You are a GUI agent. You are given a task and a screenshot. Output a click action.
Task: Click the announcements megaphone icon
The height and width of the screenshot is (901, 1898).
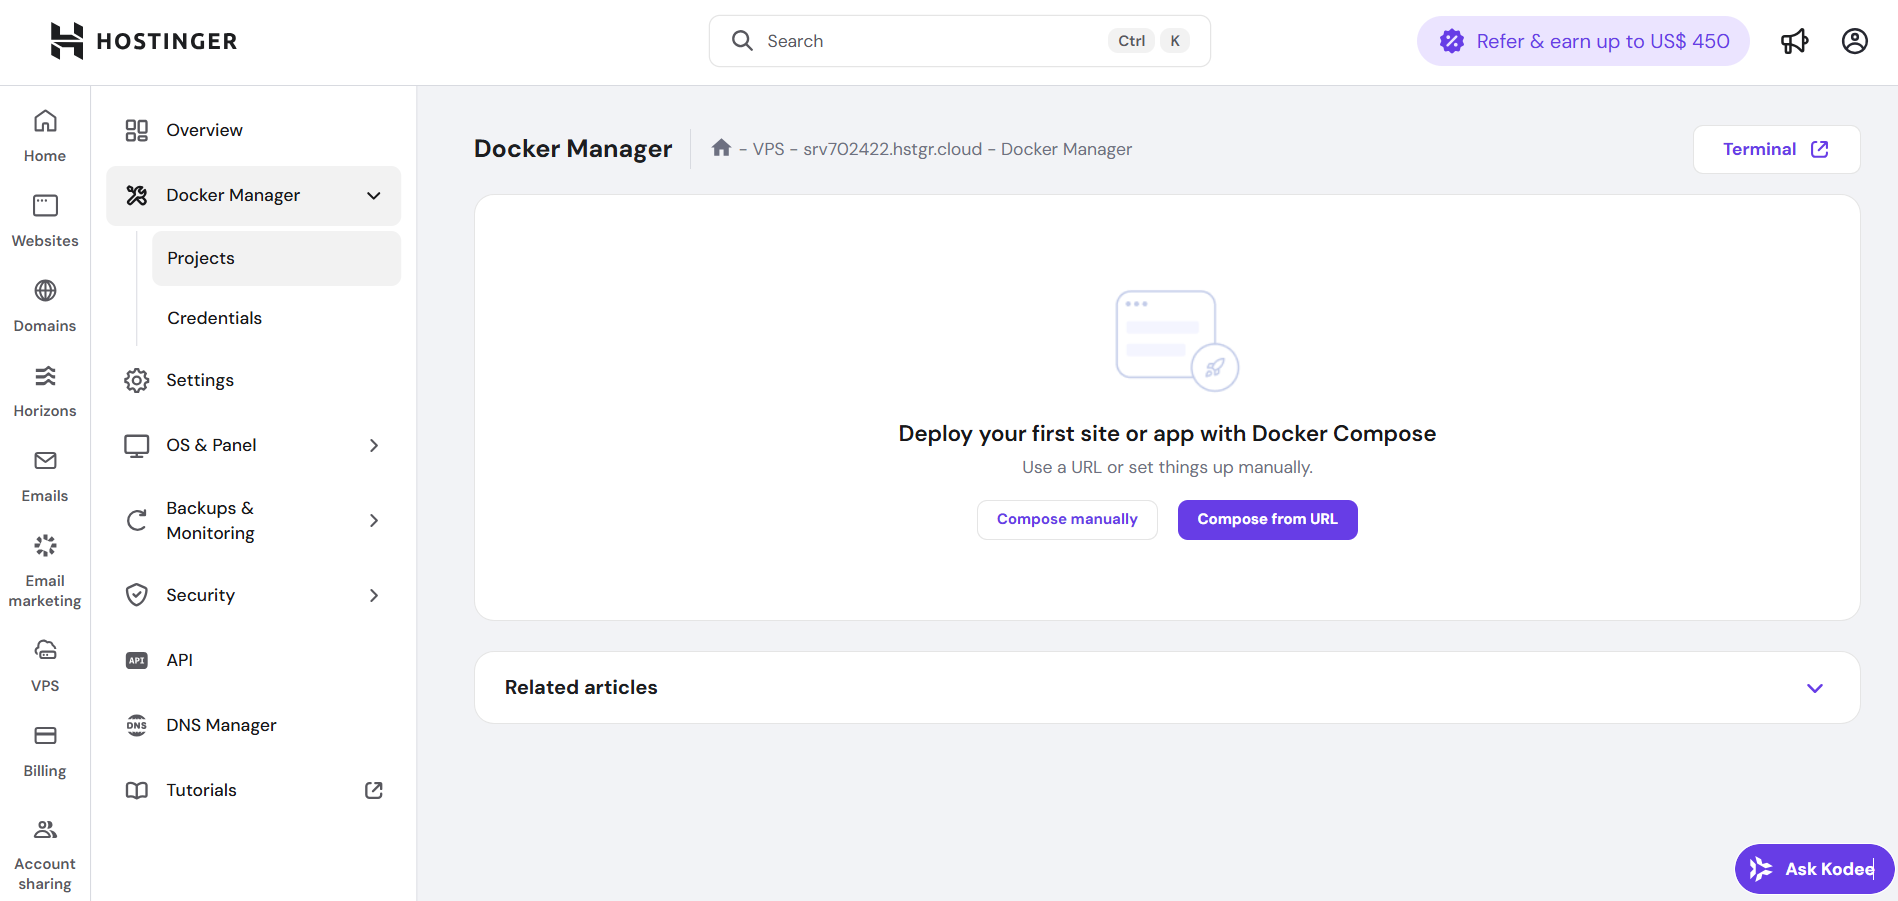tap(1794, 41)
